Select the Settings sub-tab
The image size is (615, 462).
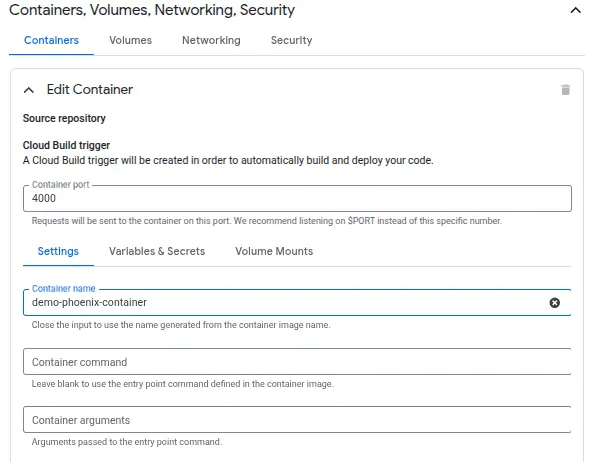[58, 251]
